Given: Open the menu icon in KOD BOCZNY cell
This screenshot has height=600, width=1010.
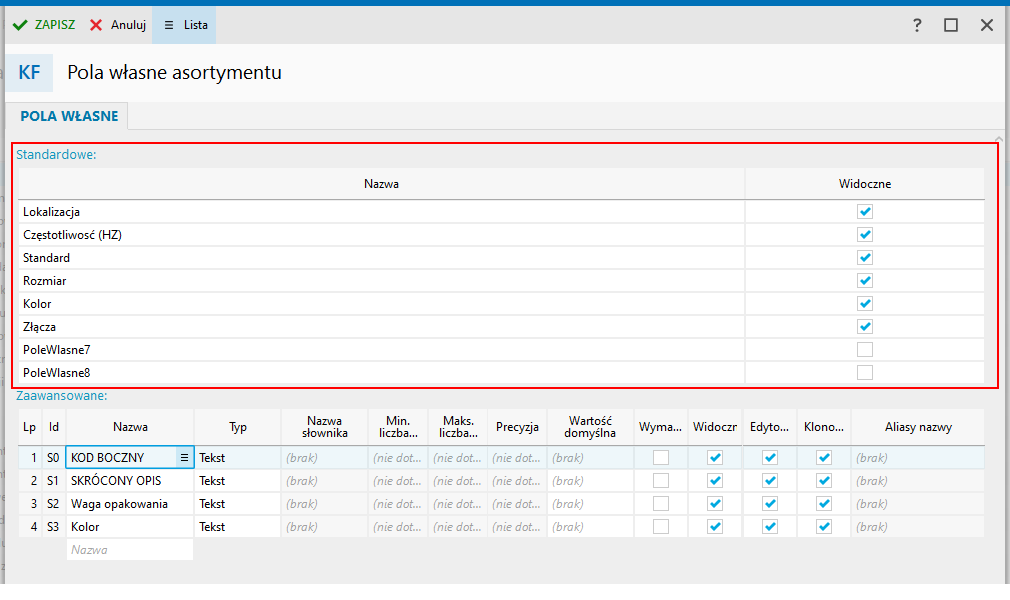Looking at the screenshot, I should 184,458.
